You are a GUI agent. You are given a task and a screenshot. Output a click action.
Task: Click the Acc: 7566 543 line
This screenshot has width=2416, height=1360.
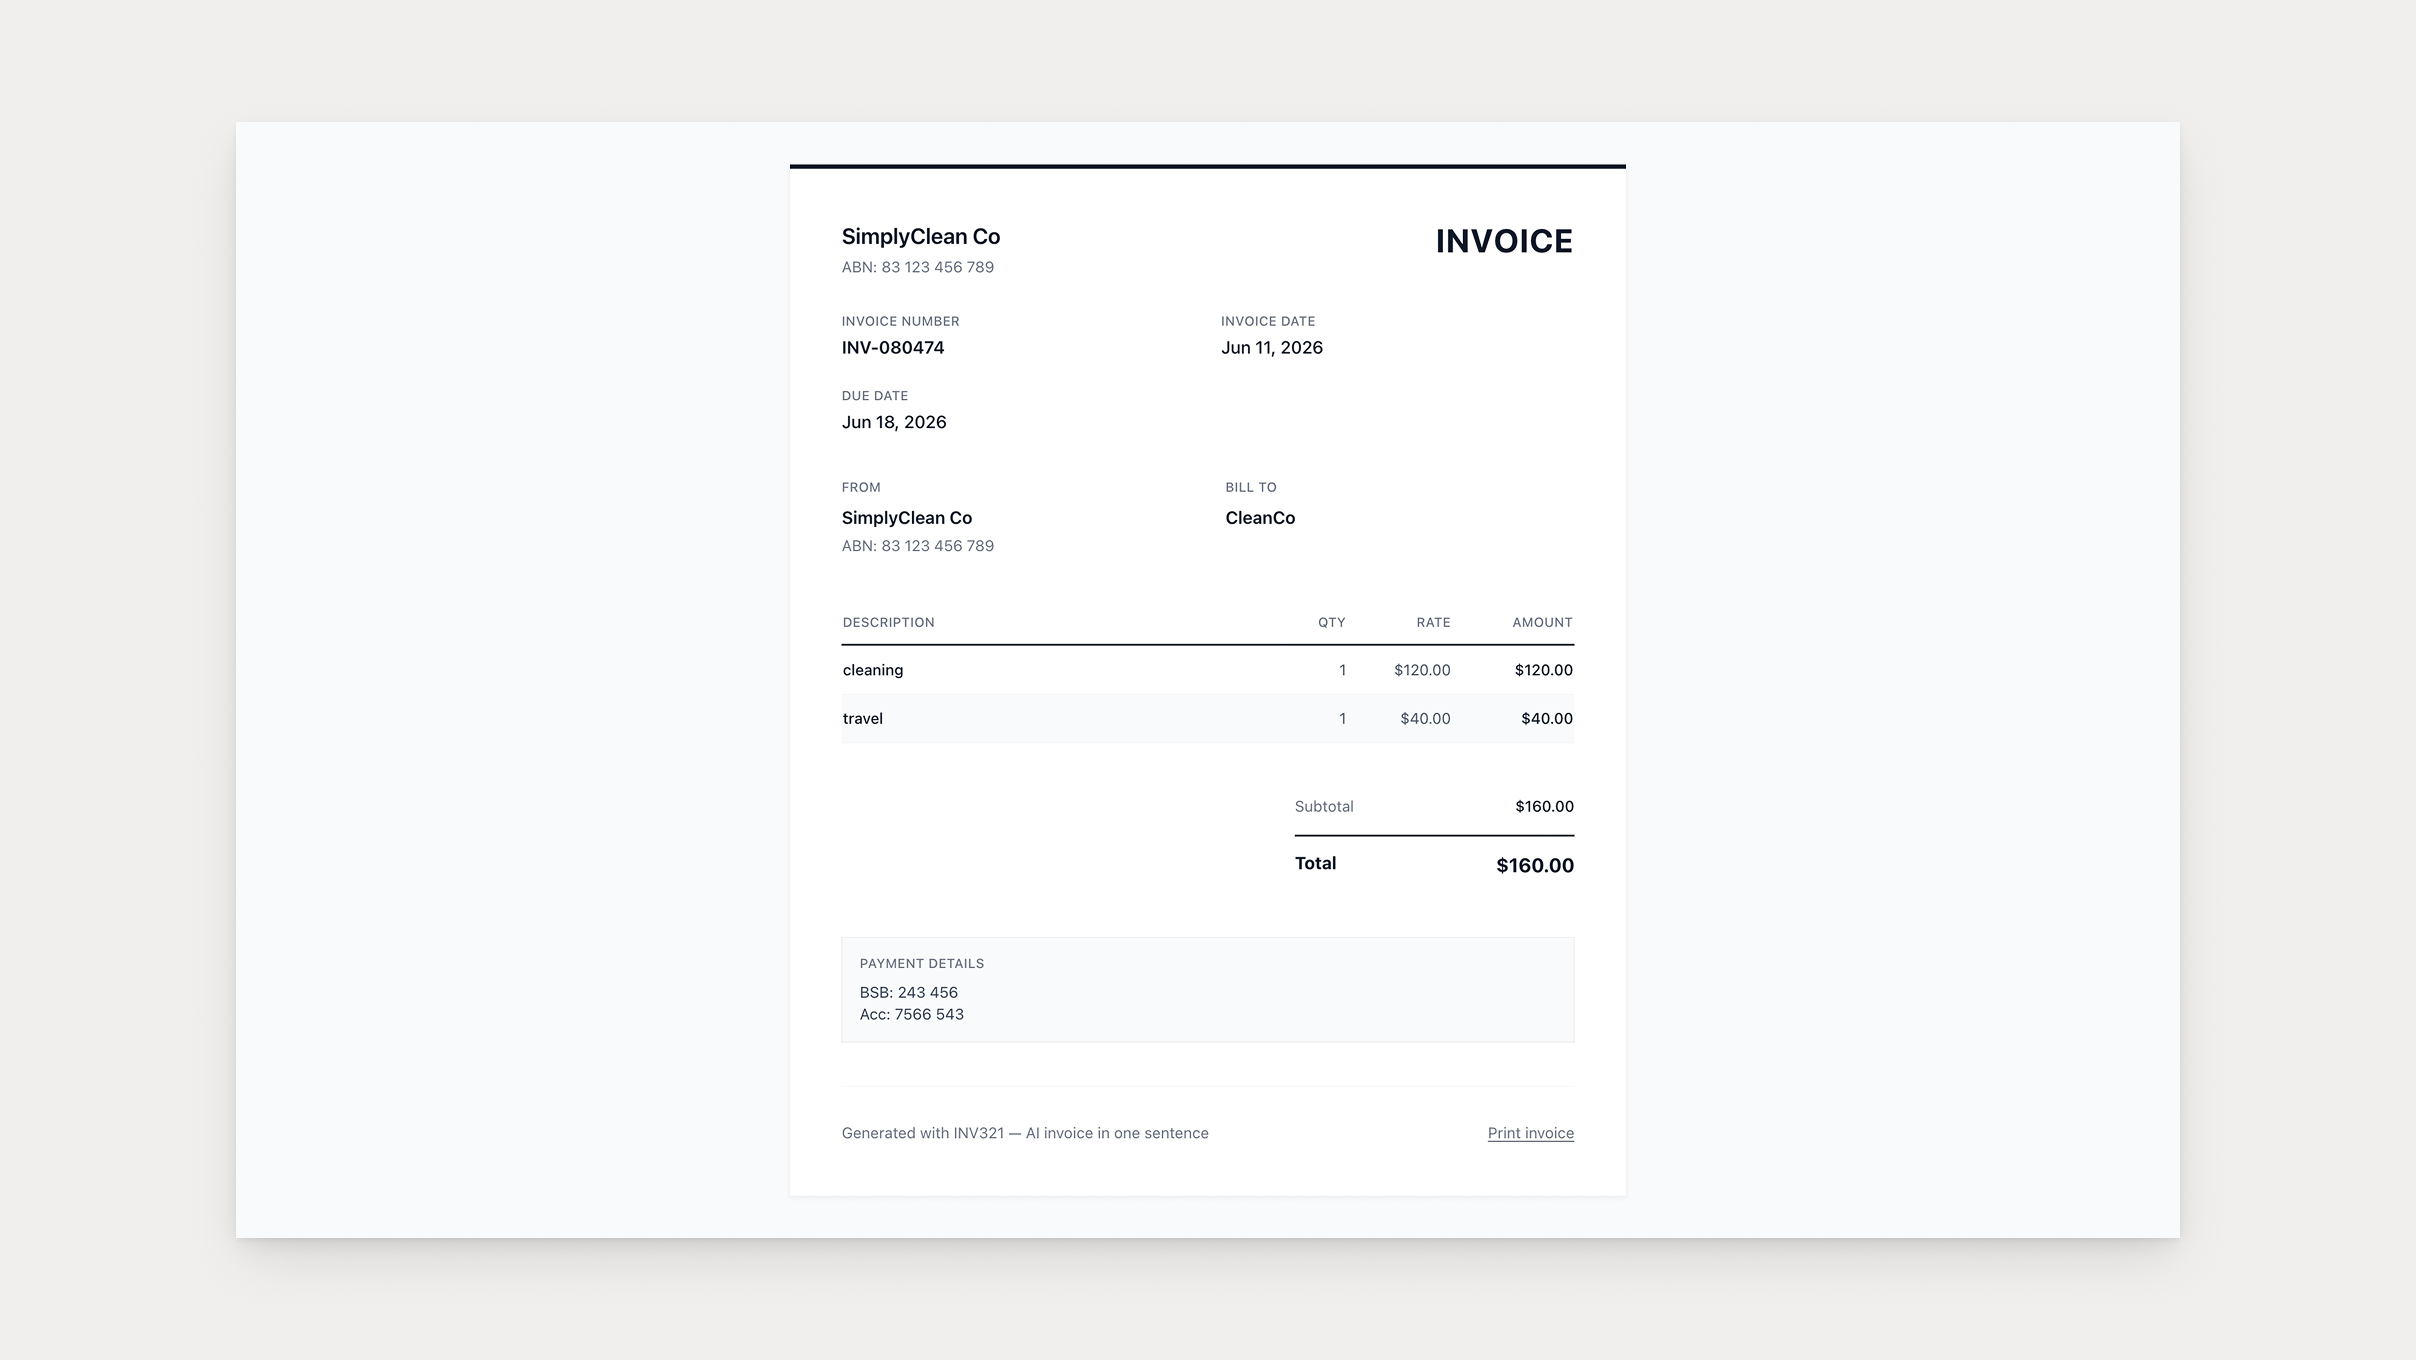pos(912,1014)
